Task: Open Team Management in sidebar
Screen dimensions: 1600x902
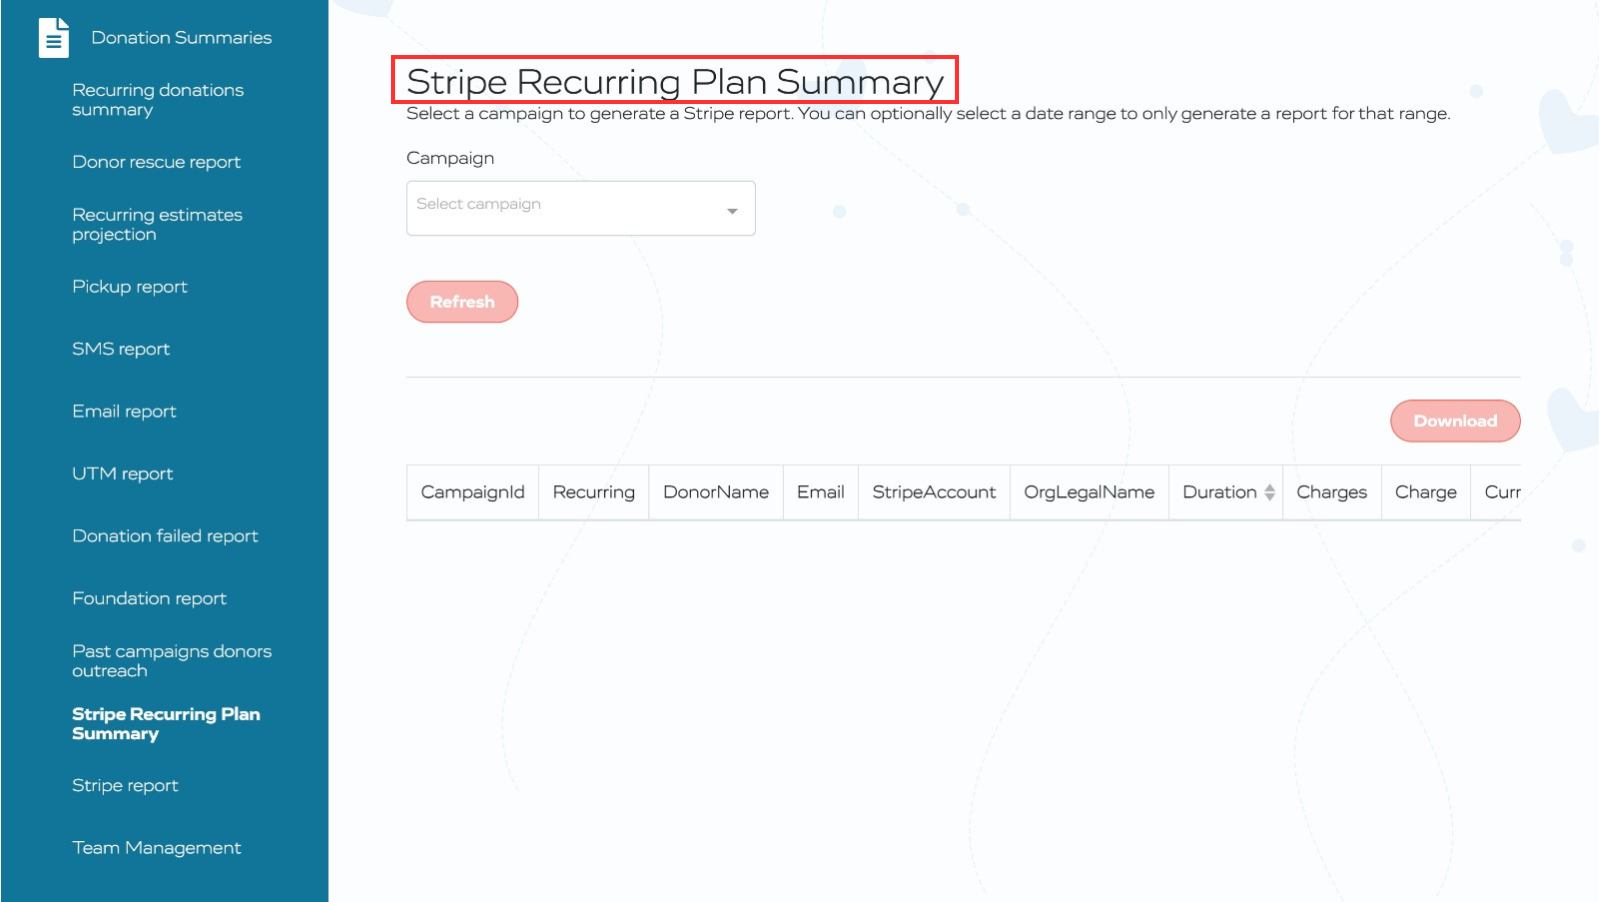Action: (x=156, y=848)
